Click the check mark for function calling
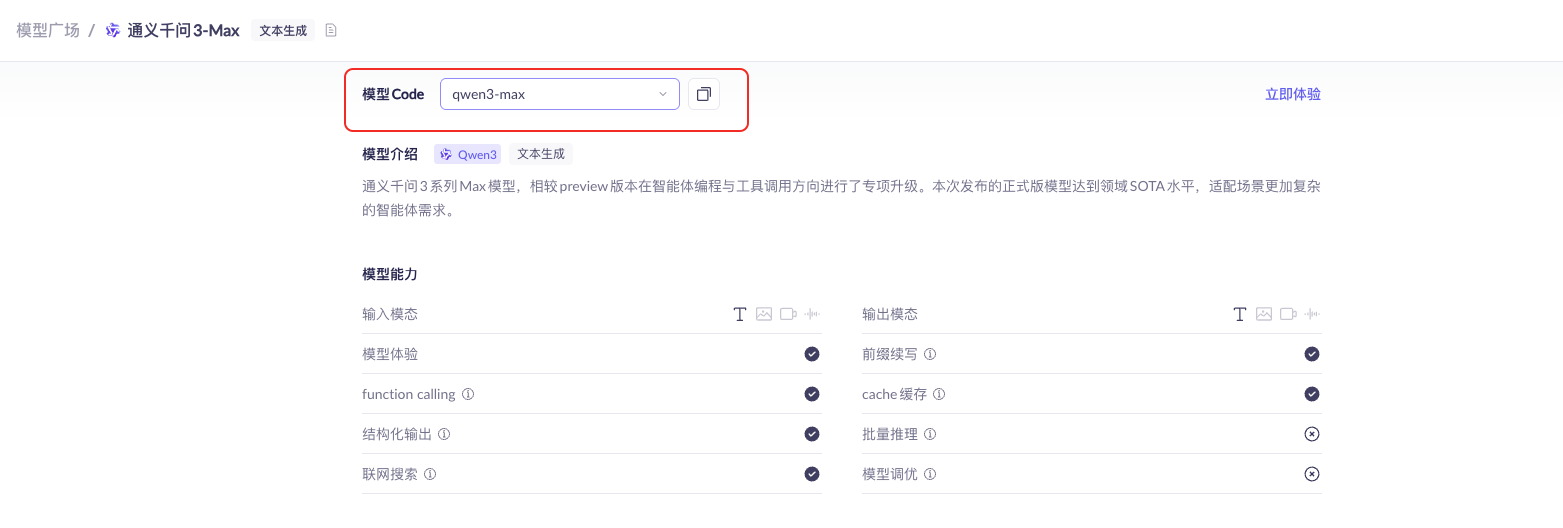The height and width of the screenshot is (528, 1563). (812, 394)
